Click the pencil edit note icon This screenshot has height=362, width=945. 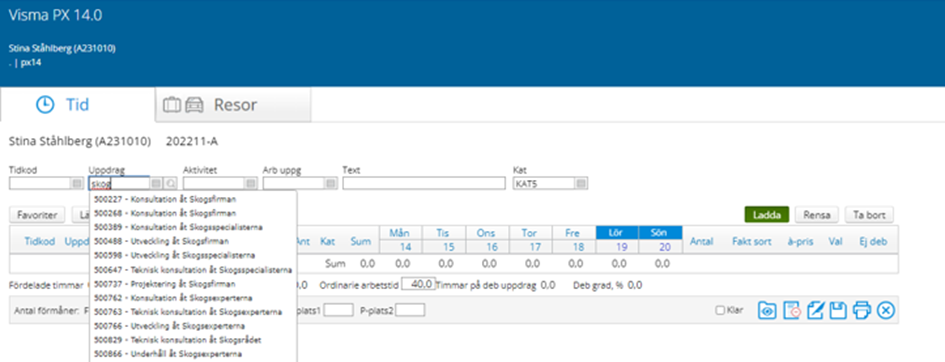pos(815,310)
